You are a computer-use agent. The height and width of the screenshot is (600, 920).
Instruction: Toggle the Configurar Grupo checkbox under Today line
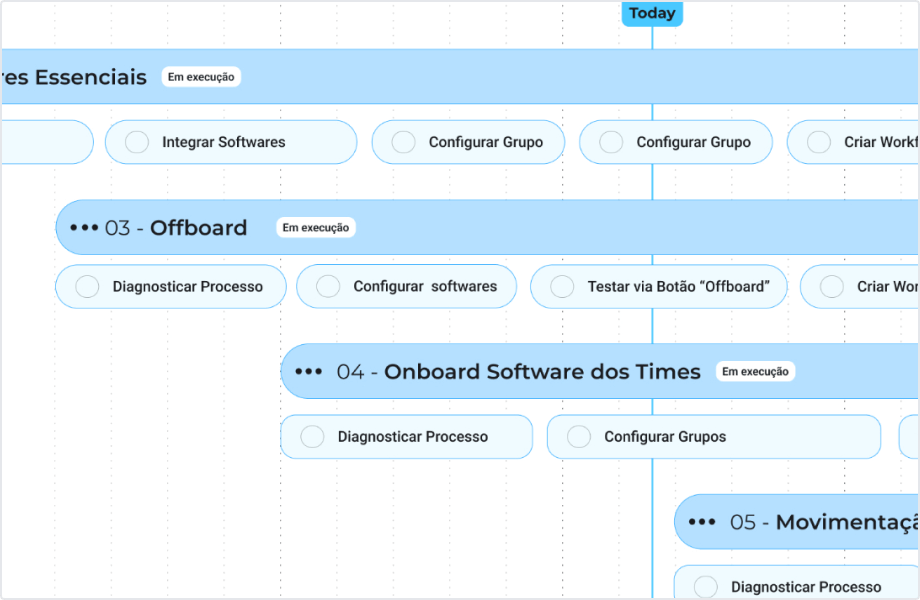pyautogui.click(x=611, y=142)
